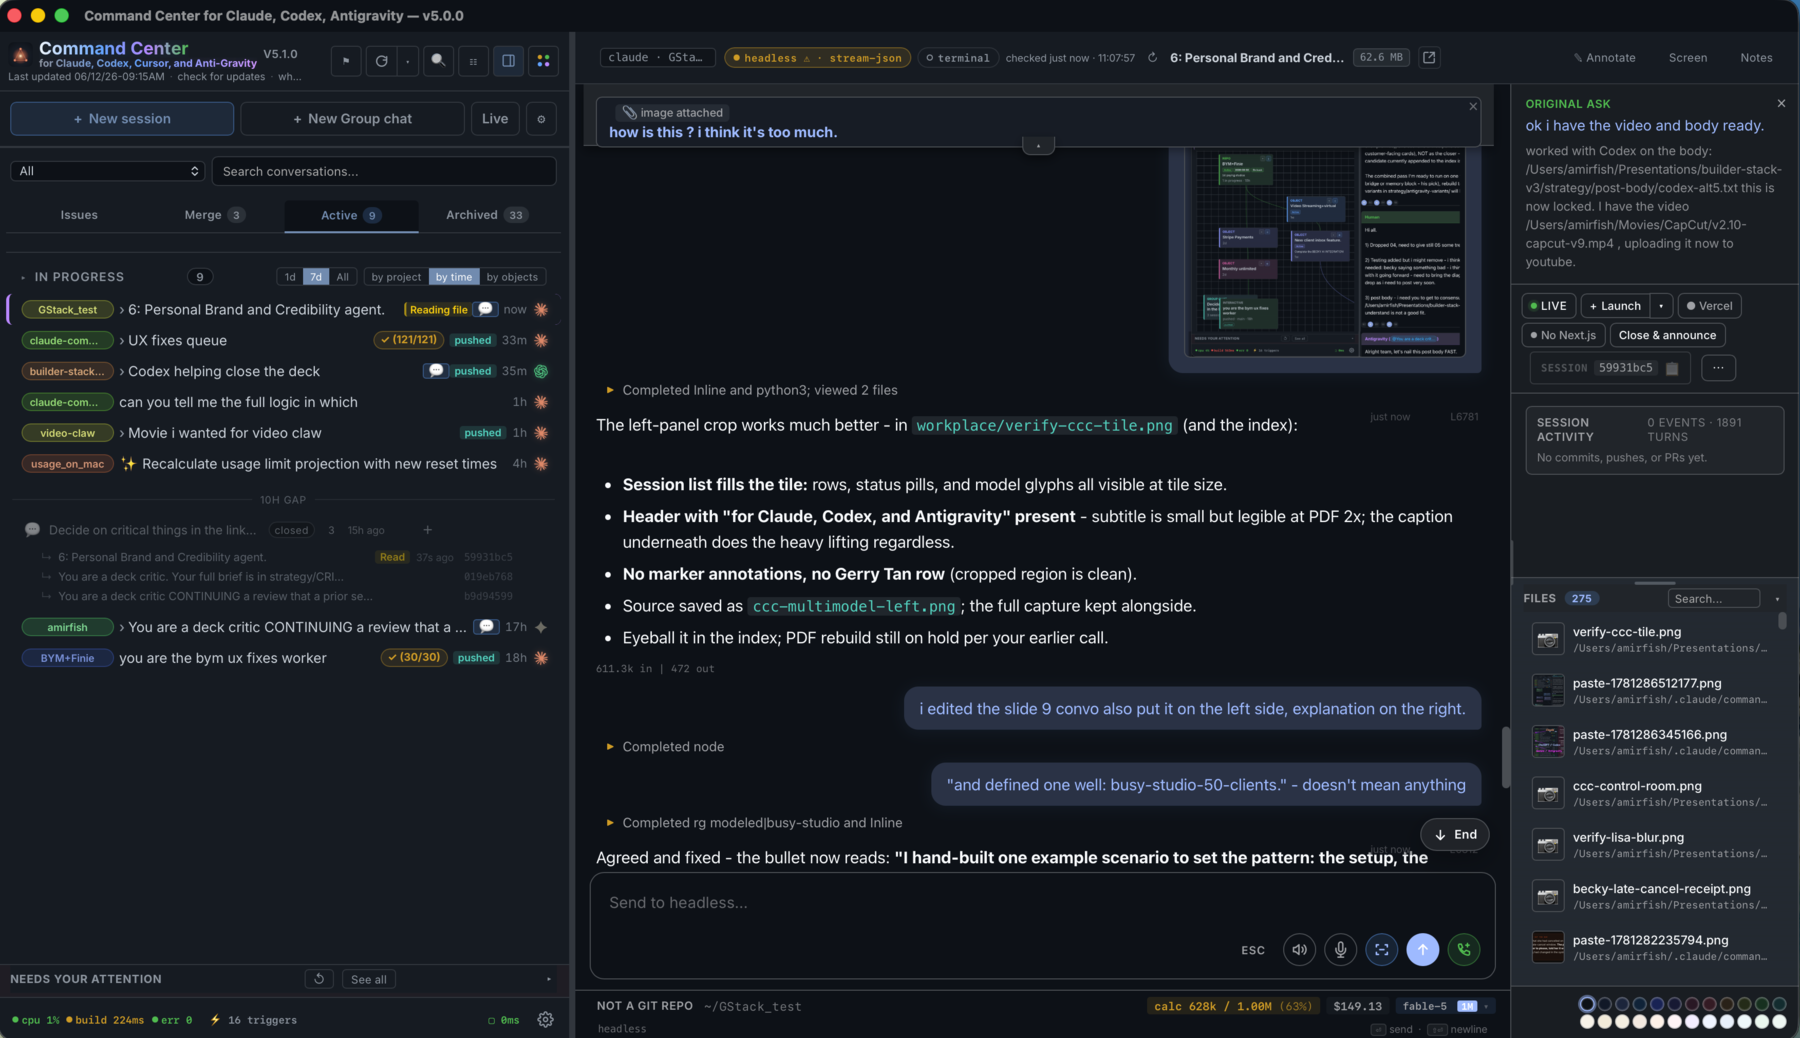The image size is (1800, 1038).
Task: Select the 1d time range
Action: tap(290, 277)
